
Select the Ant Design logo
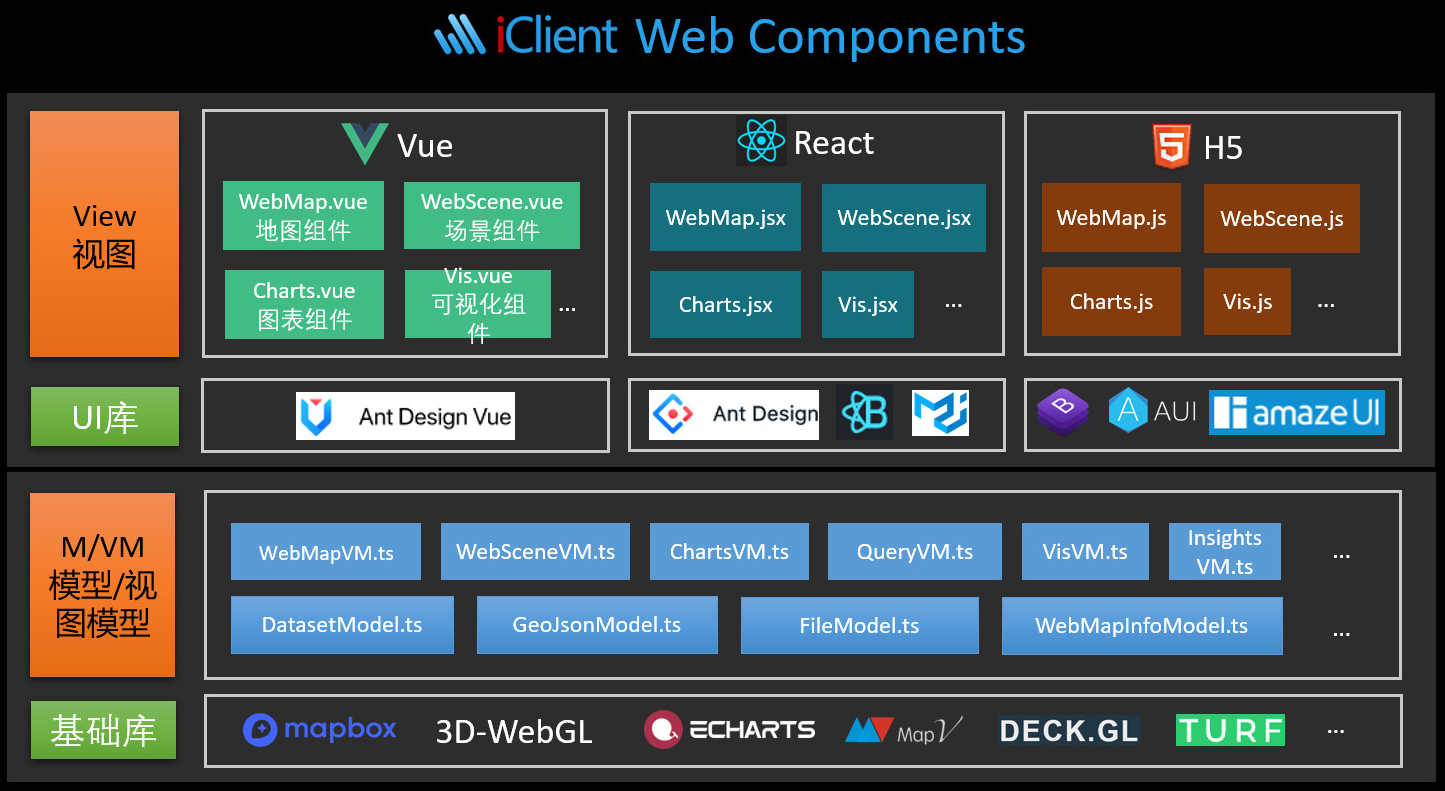pyautogui.click(x=734, y=414)
